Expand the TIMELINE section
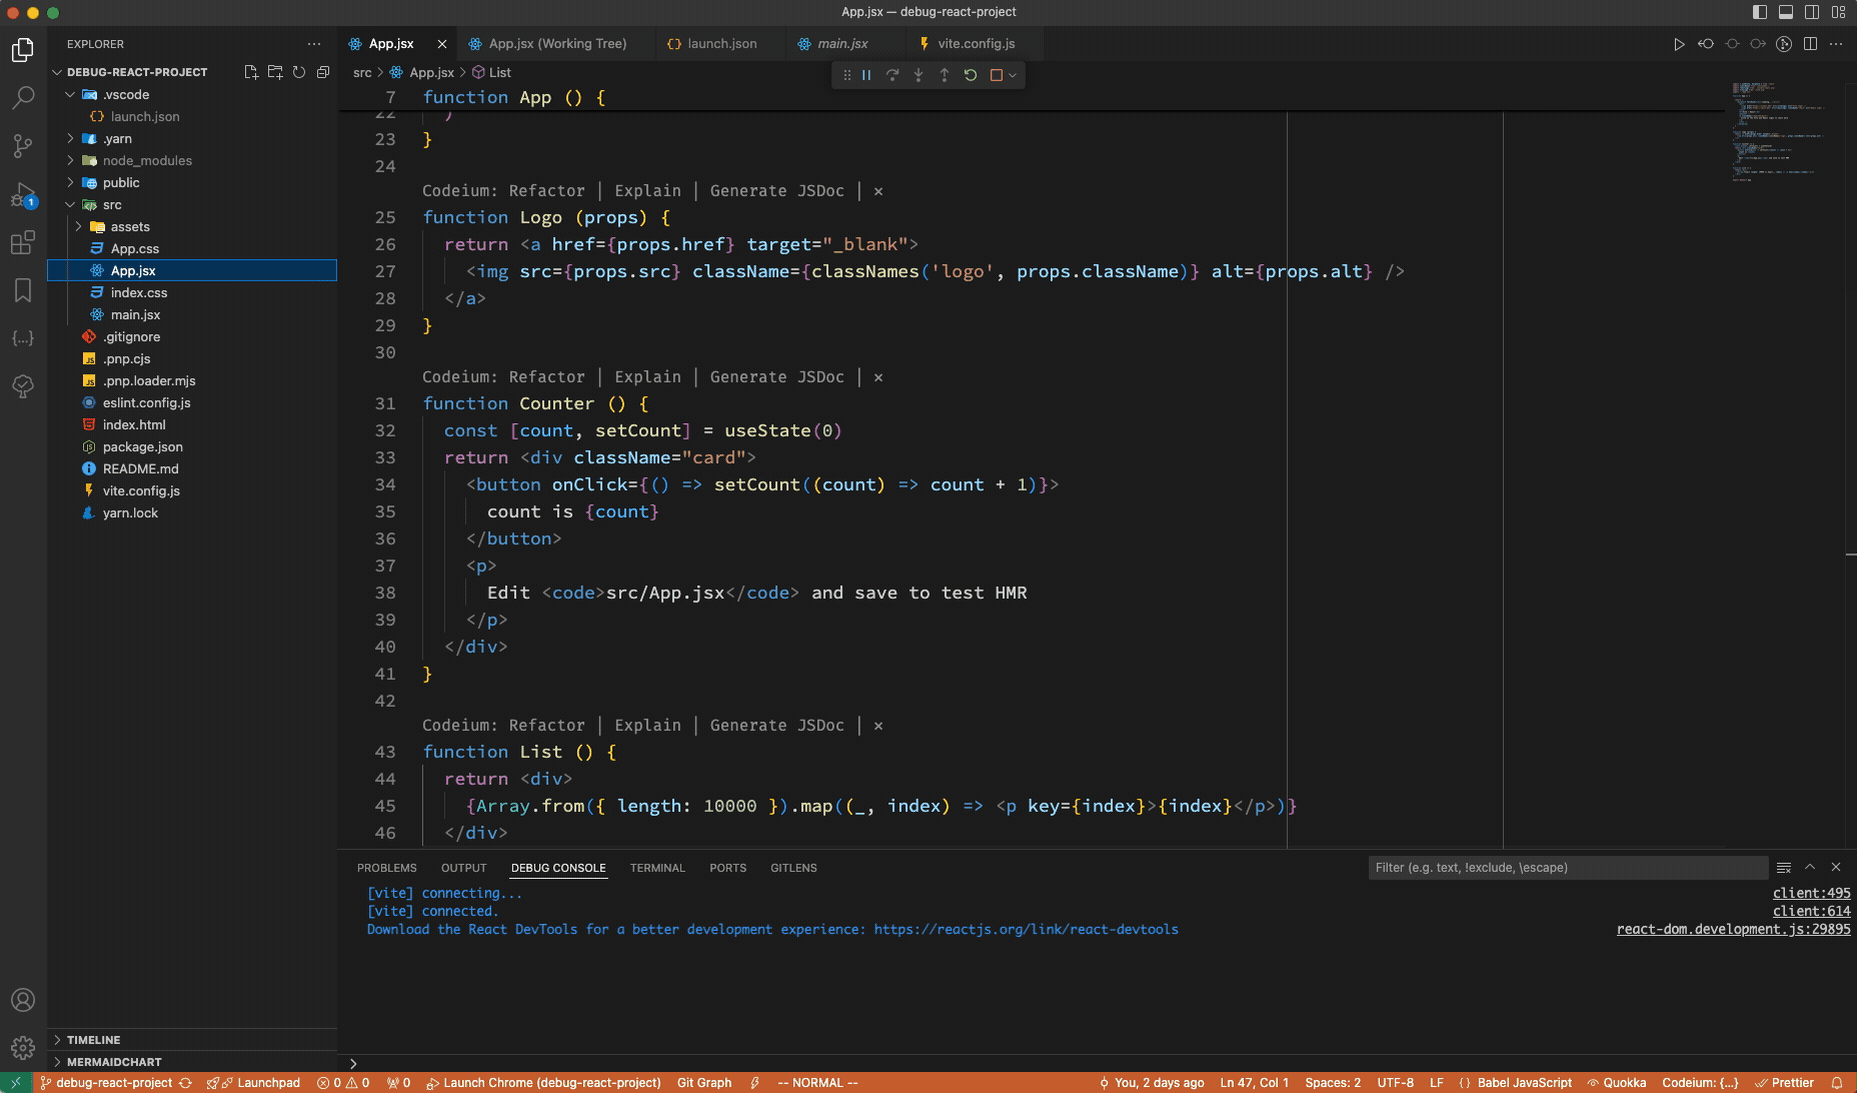This screenshot has width=1857, height=1093. coord(93,1040)
